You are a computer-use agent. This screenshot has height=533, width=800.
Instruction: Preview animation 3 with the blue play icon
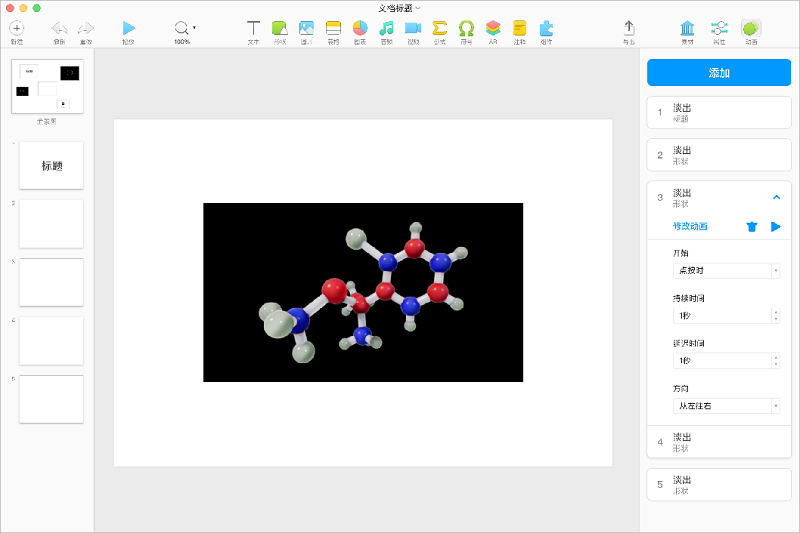(776, 227)
